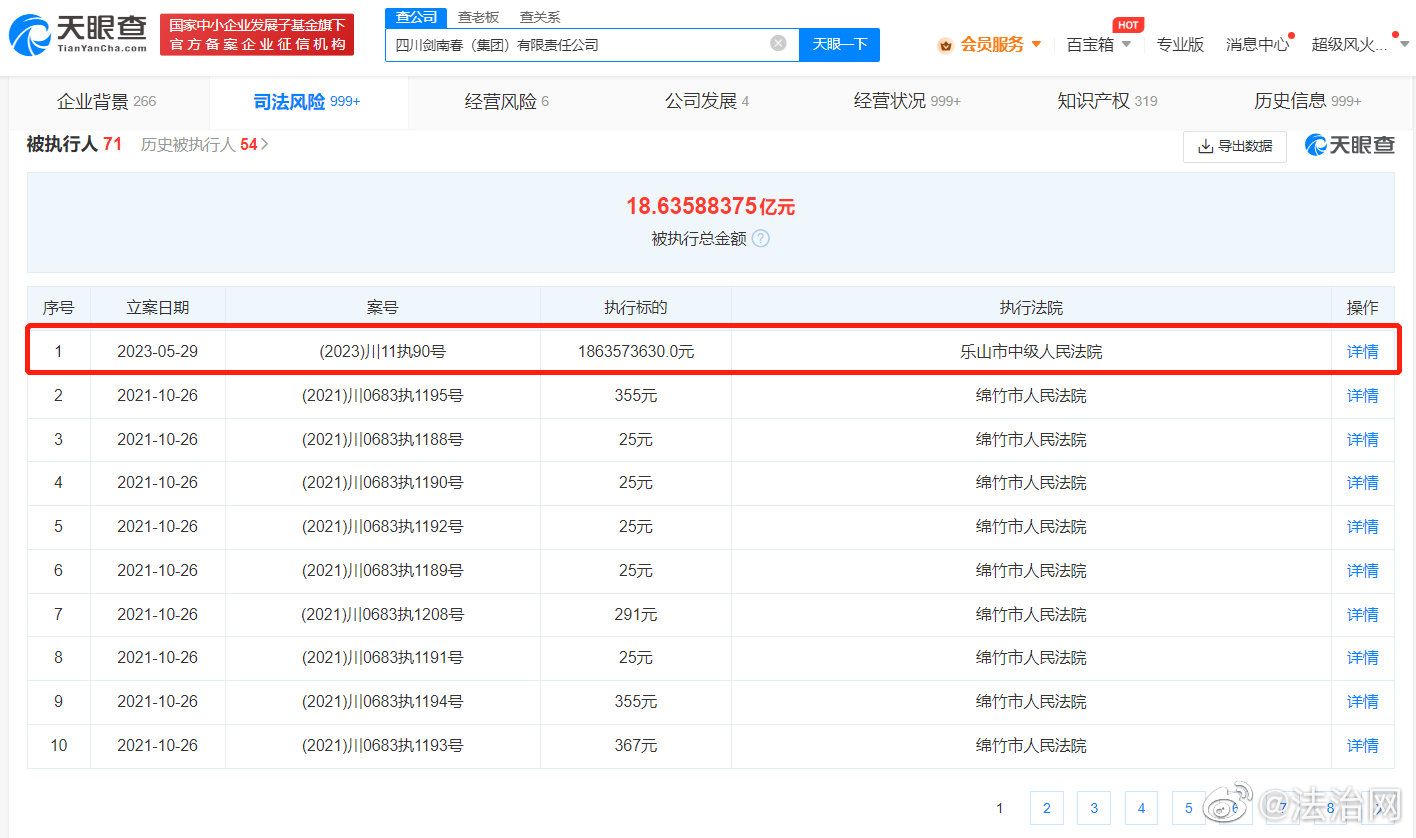
Task: Select the 经营状况 tab
Action: 907,101
